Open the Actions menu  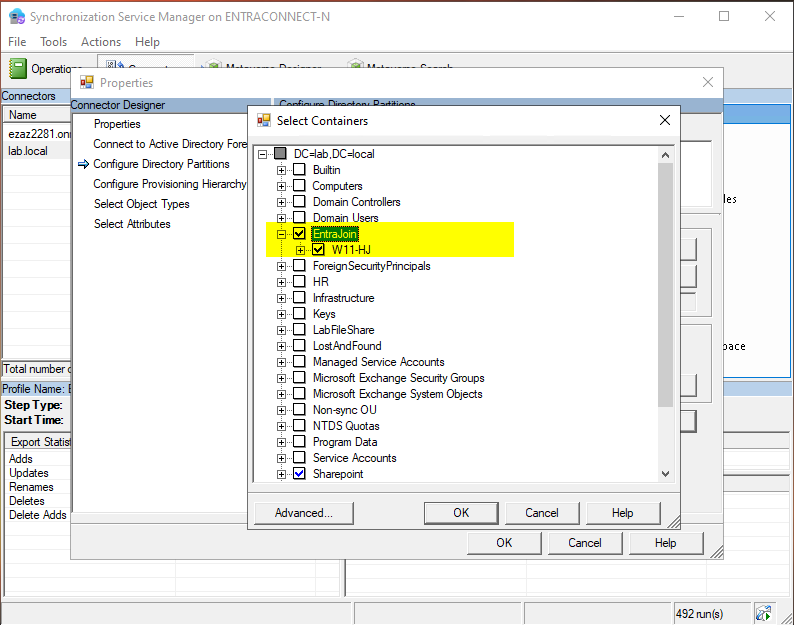tap(101, 42)
